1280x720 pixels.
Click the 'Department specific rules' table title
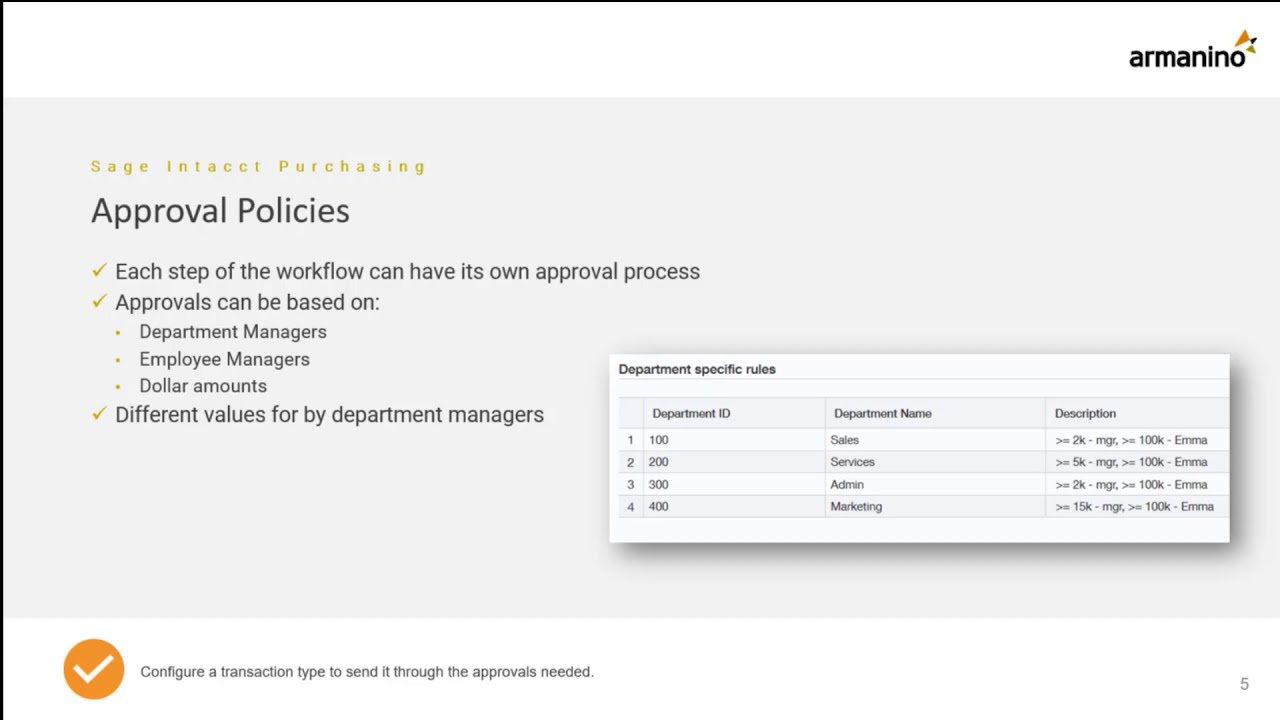click(x=697, y=369)
